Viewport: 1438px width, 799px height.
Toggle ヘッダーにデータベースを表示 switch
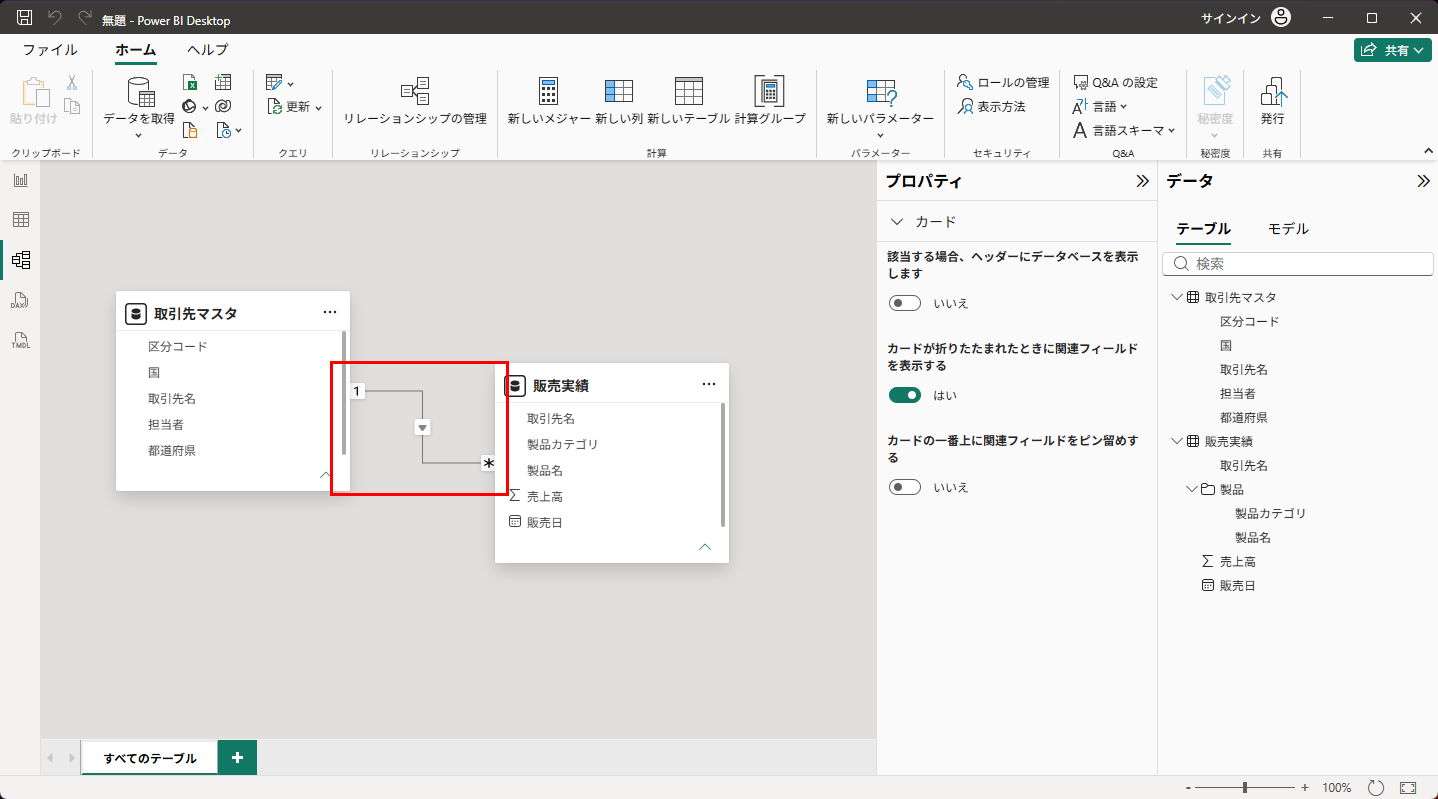point(905,303)
